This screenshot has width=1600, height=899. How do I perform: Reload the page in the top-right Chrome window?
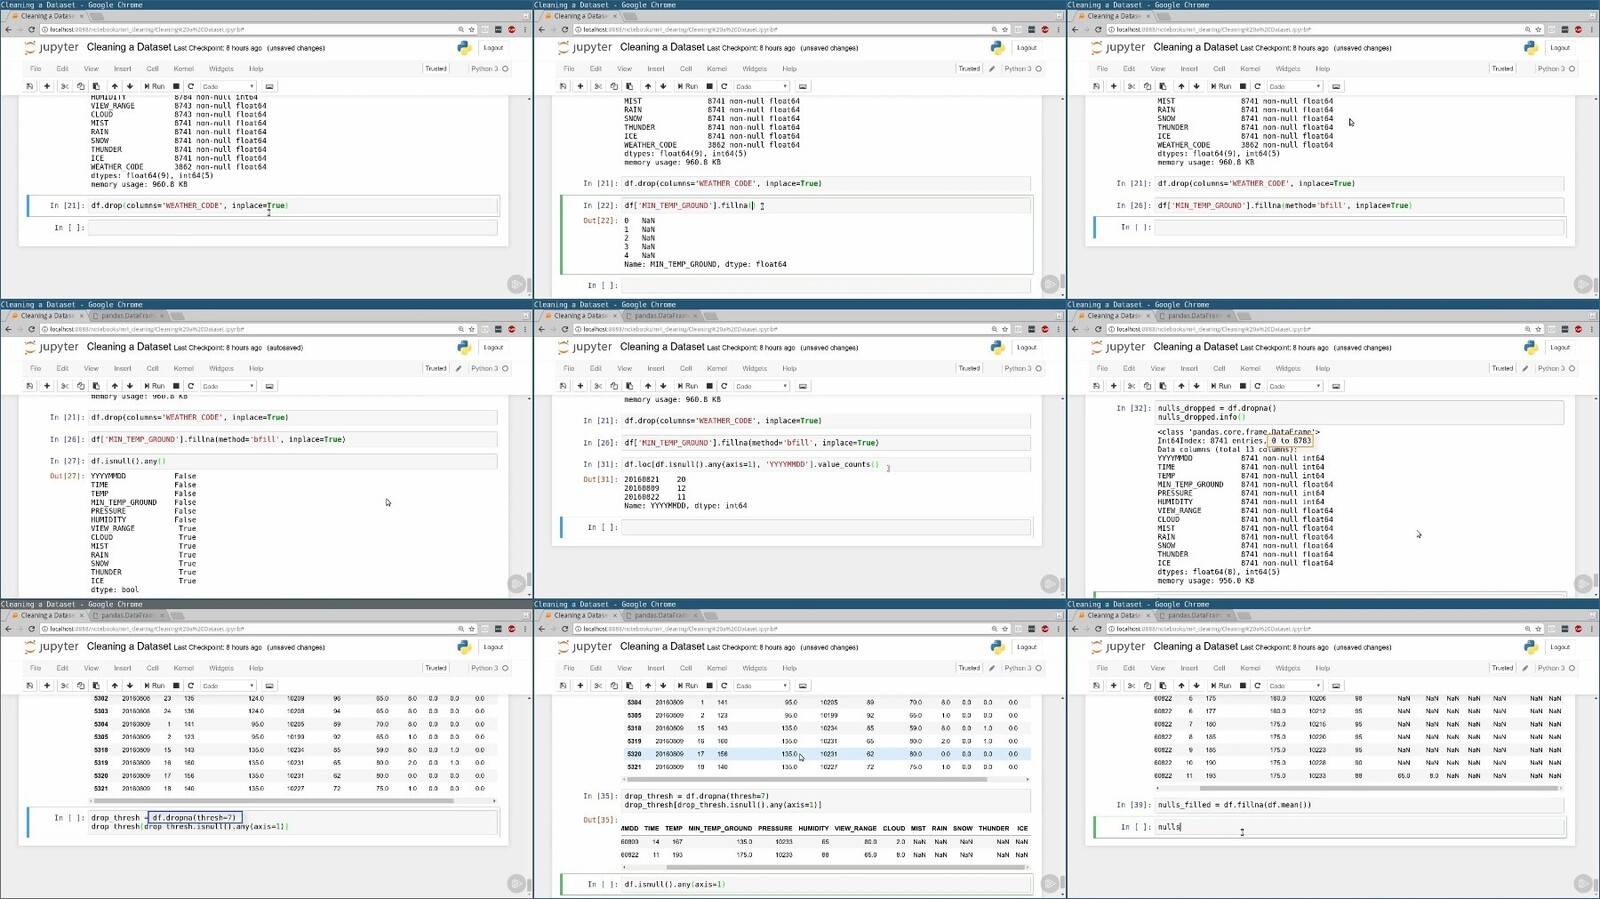(1098, 29)
